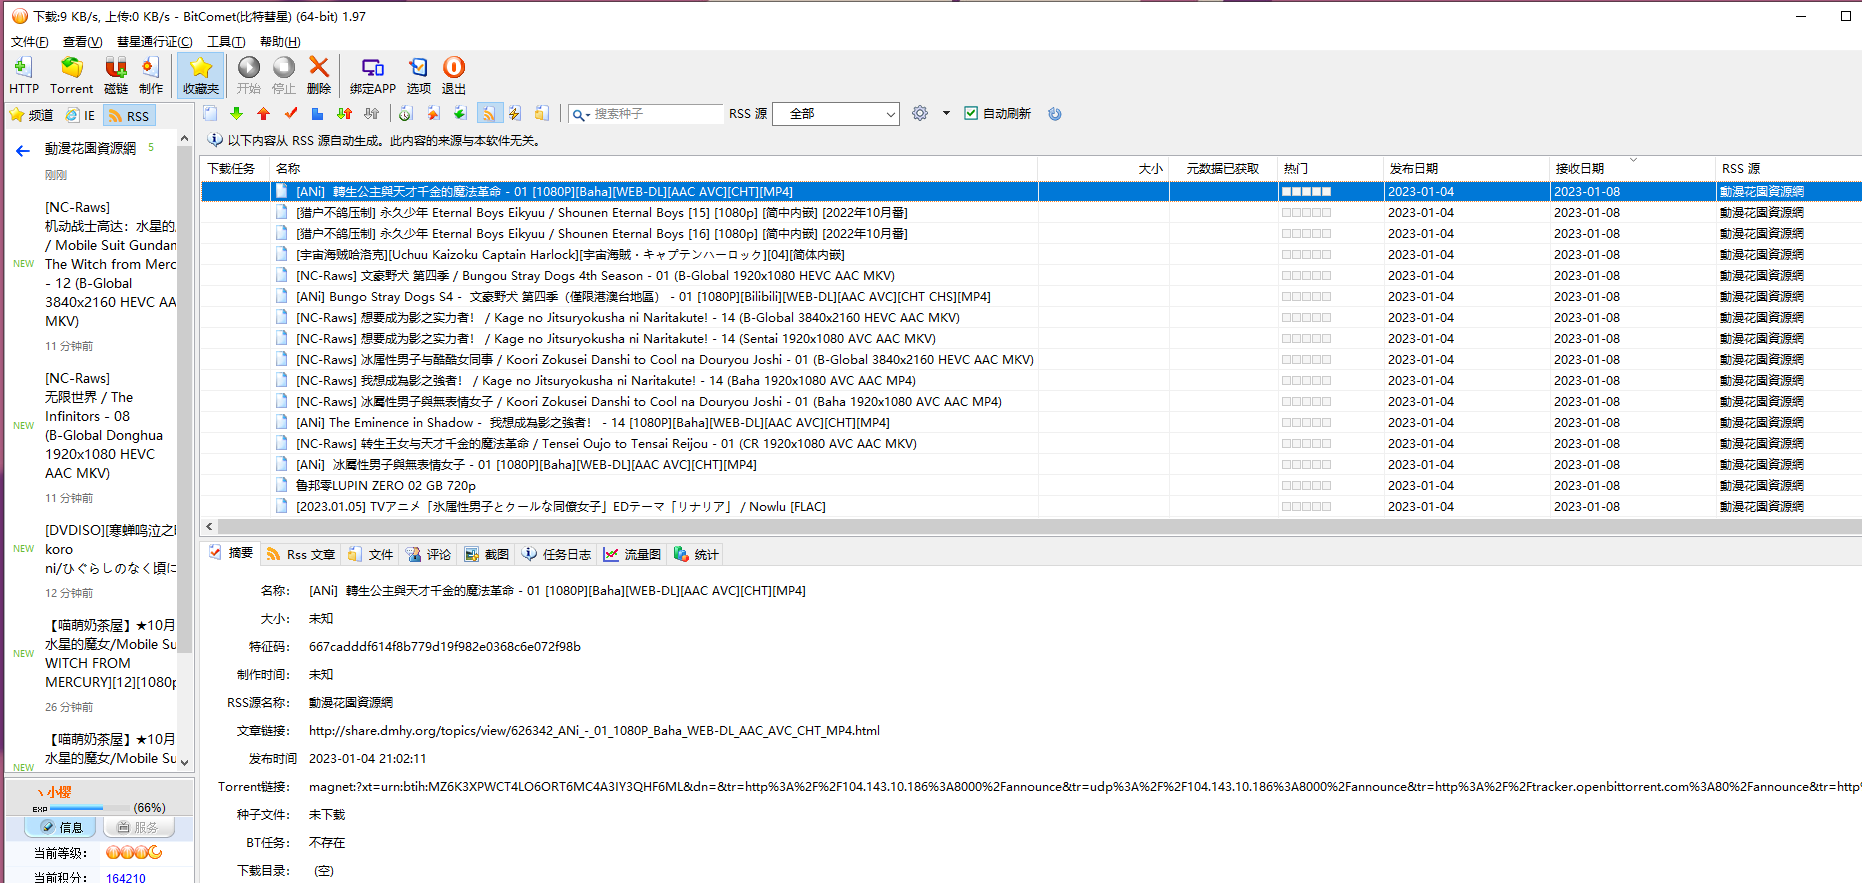
Task: Click the score 164210 link
Action: pyautogui.click(x=126, y=878)
